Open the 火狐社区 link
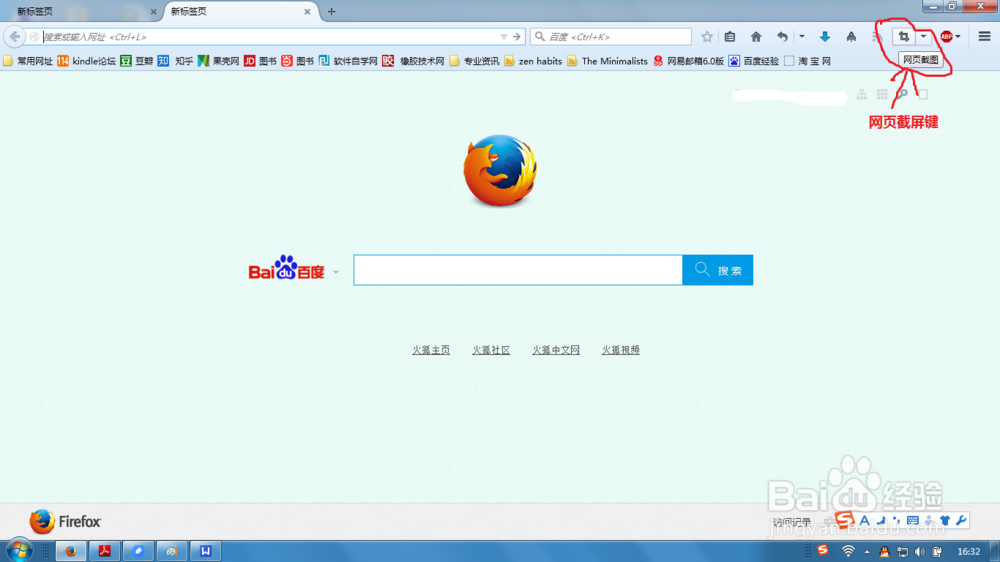Screen dimensions: 1000x562 coord(491,350)
